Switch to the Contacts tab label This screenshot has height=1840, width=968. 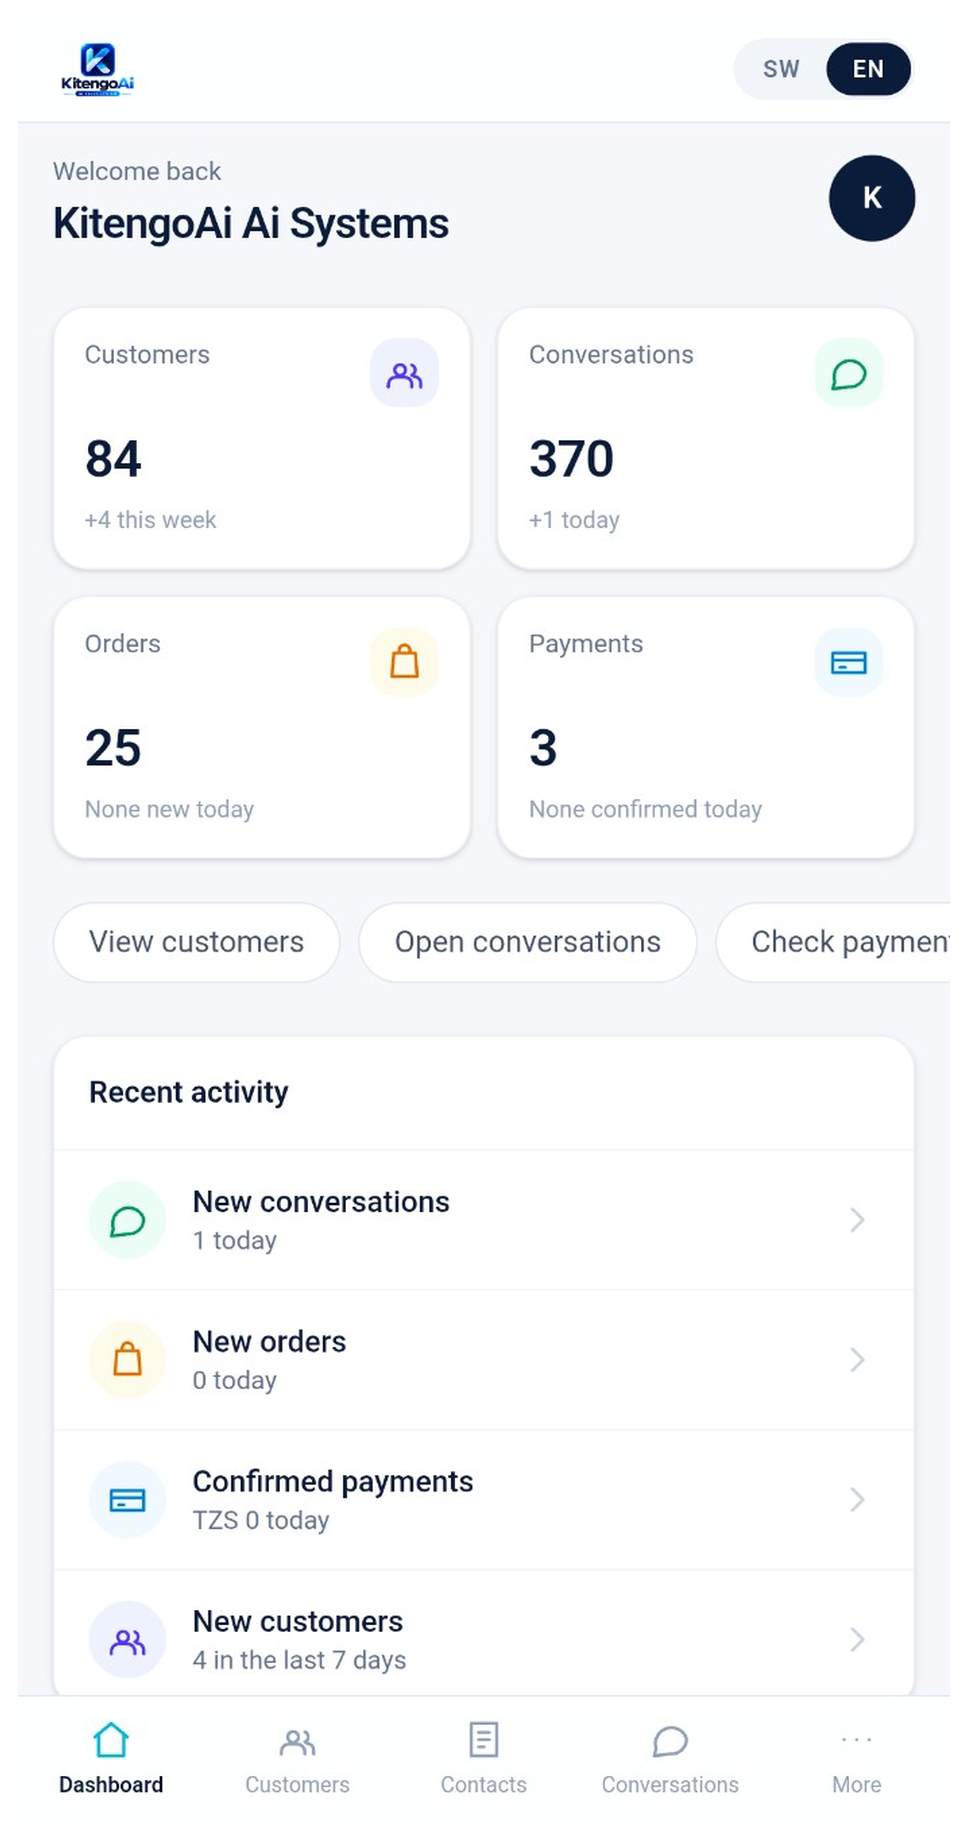(x=484, y=1785)
